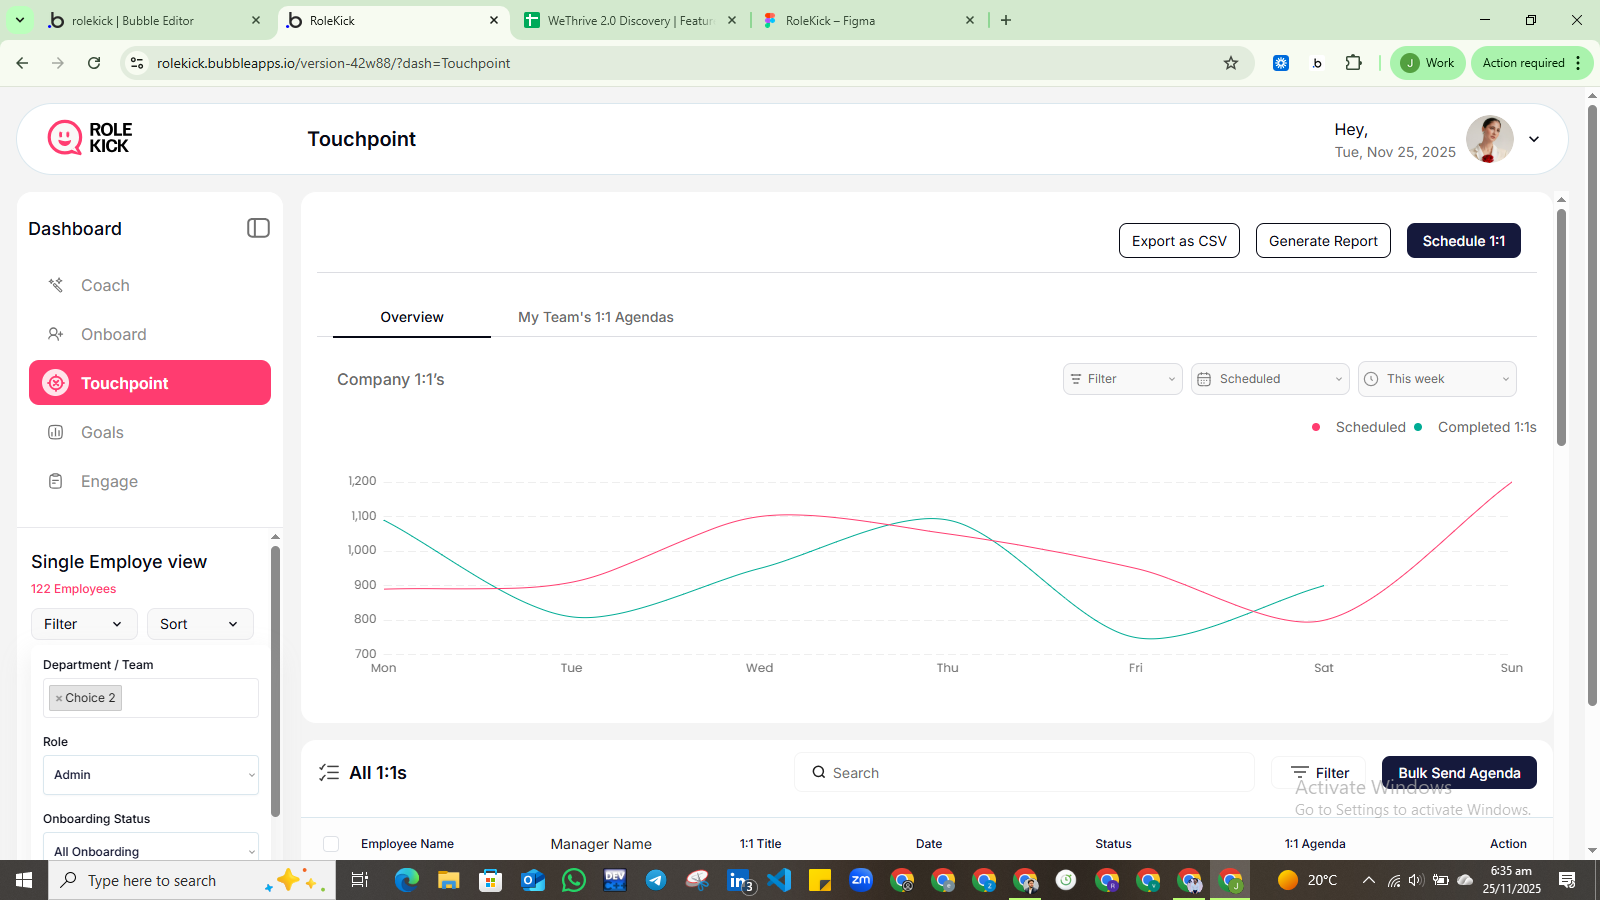
Task: Toggle the Completed 1:1s legend series
Action: coord(1475,427)
